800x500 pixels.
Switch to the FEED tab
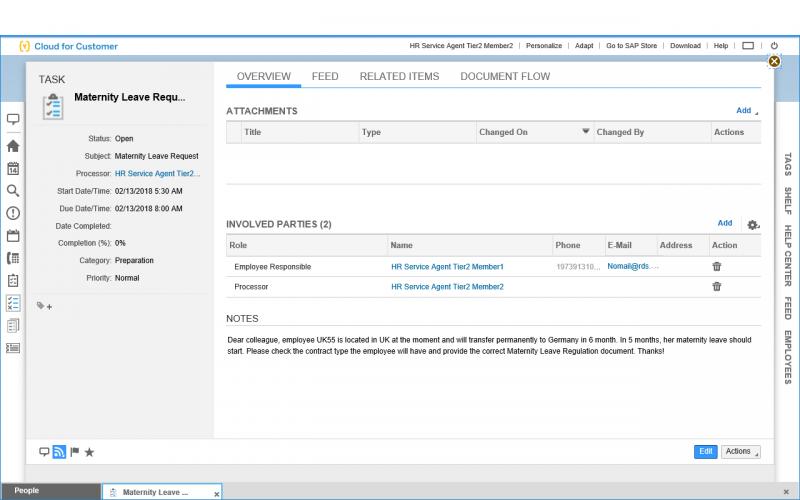[325, 77]
